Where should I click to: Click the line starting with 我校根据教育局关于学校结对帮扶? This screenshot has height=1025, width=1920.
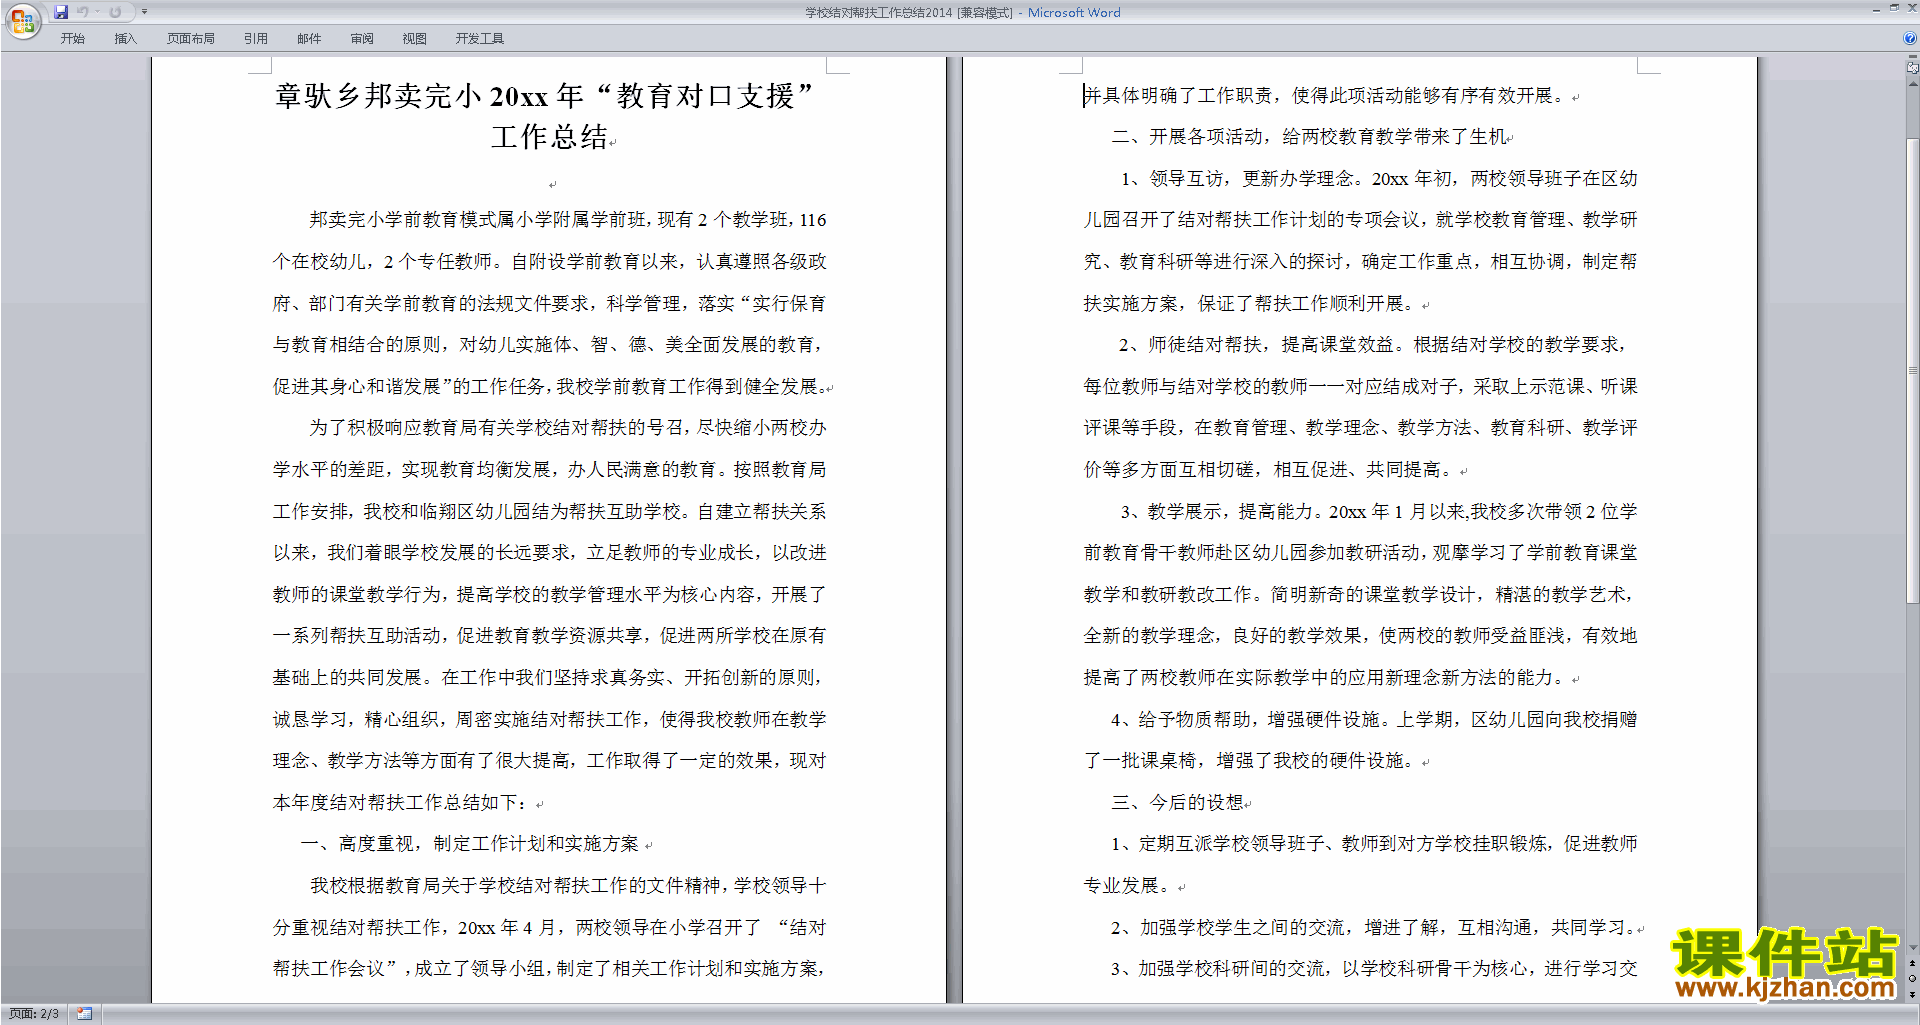point(568,885)
